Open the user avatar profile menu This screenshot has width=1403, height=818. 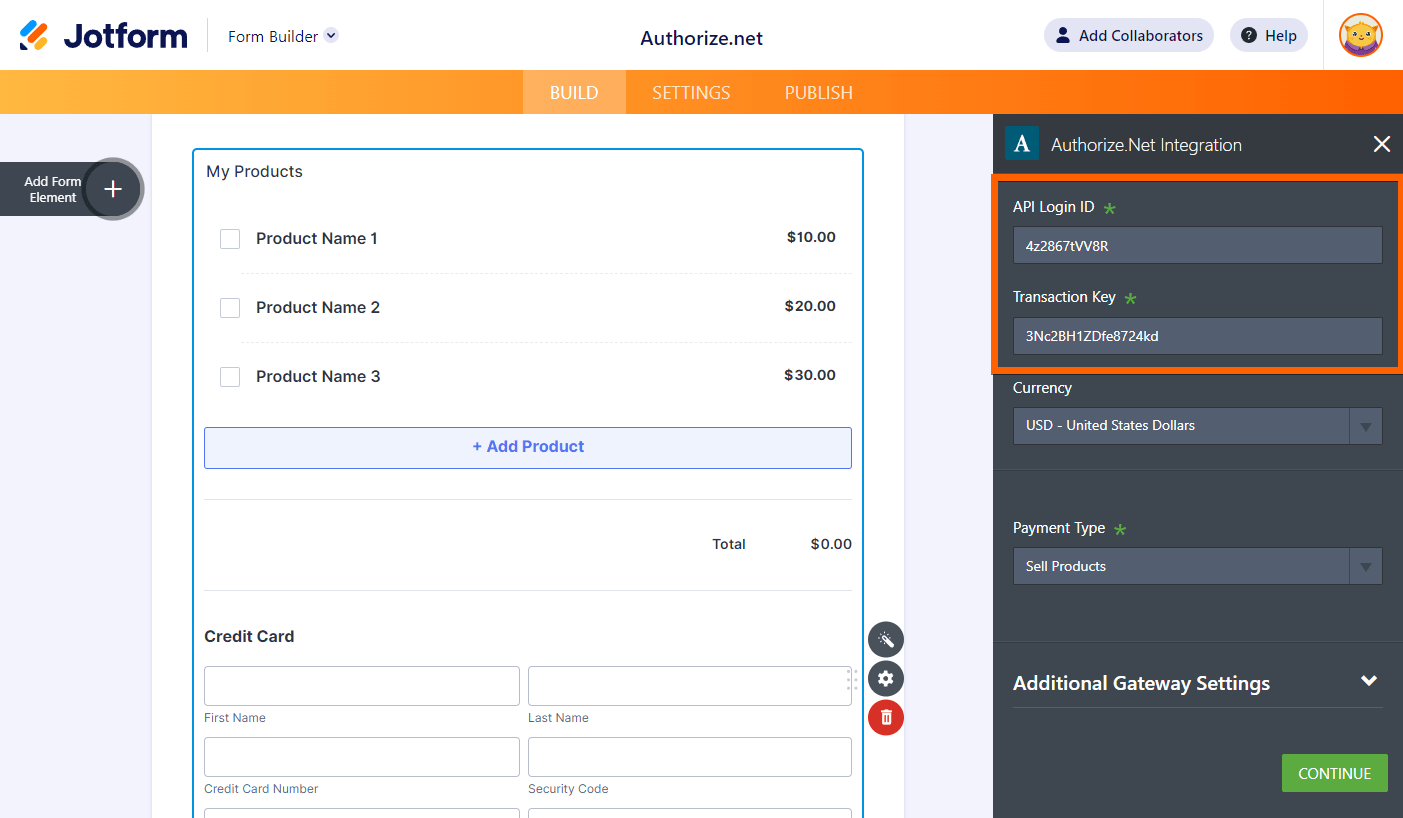click(x=1360, y=36)
